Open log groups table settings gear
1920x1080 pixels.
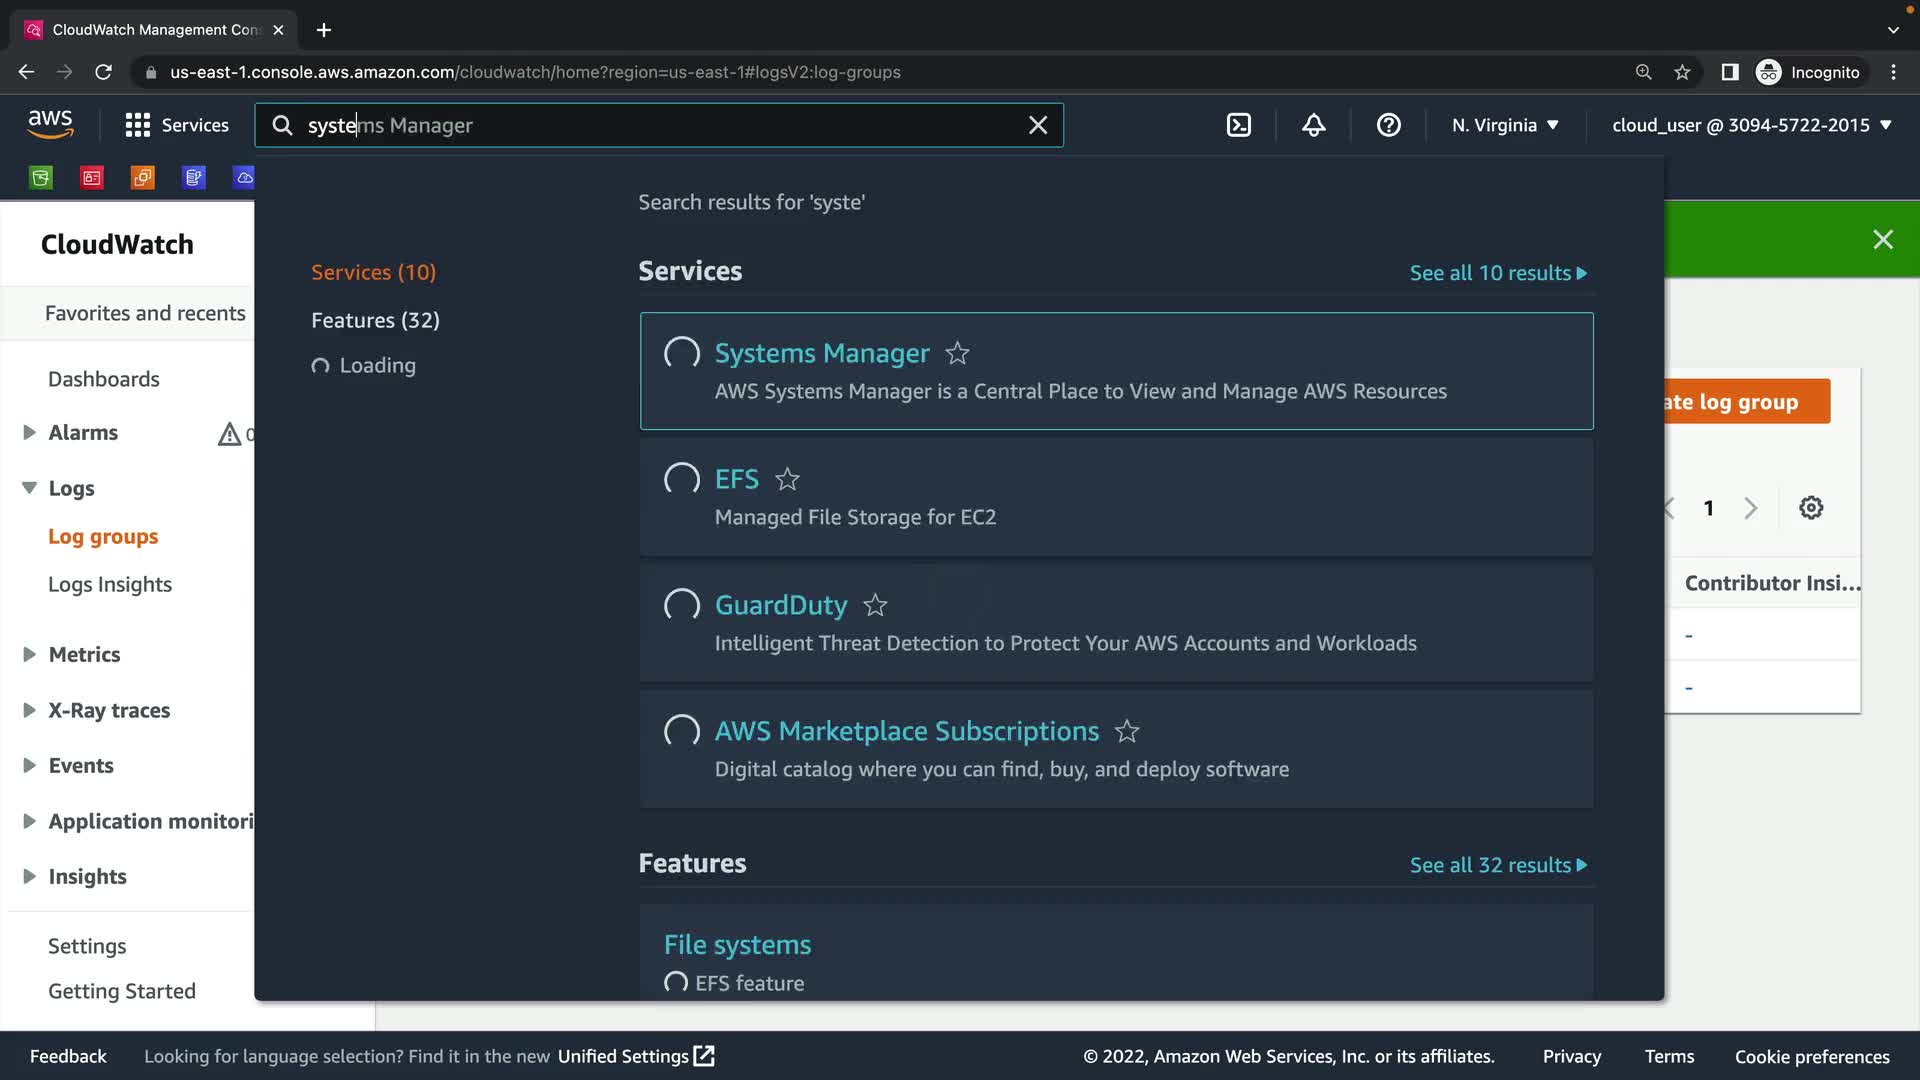[1810, 508]
